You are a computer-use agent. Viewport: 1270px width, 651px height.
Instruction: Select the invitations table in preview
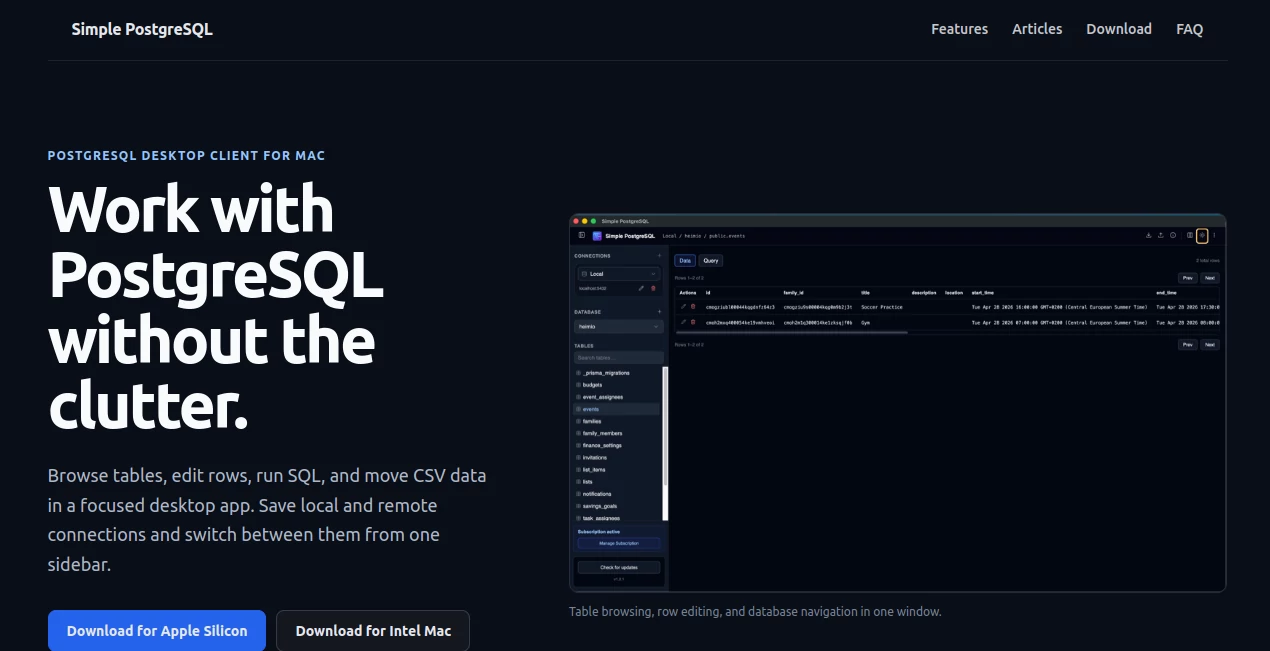[x=616, y=457]
